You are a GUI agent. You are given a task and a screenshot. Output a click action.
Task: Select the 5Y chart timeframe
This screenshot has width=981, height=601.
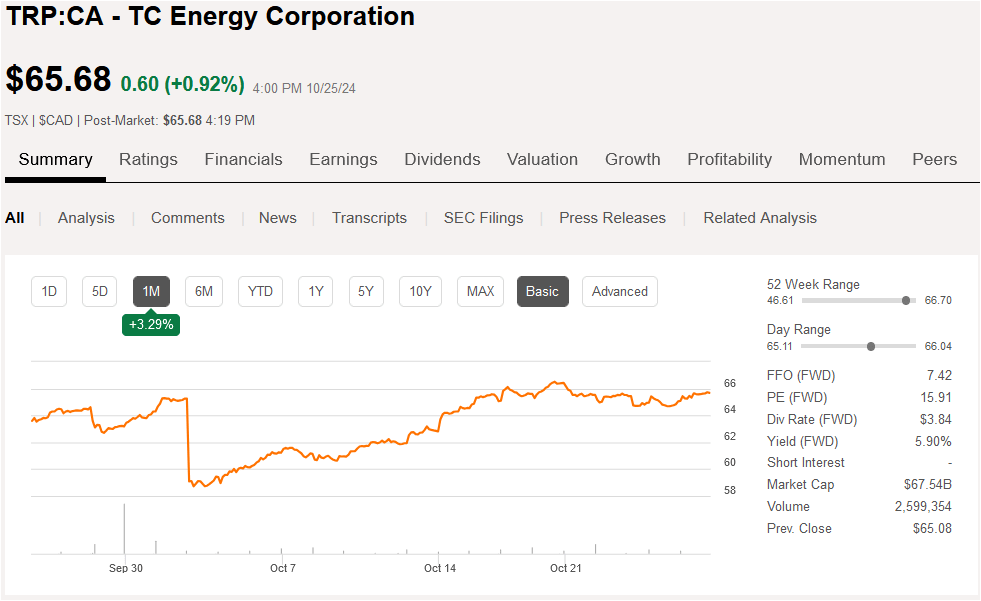tap(366, 291)
